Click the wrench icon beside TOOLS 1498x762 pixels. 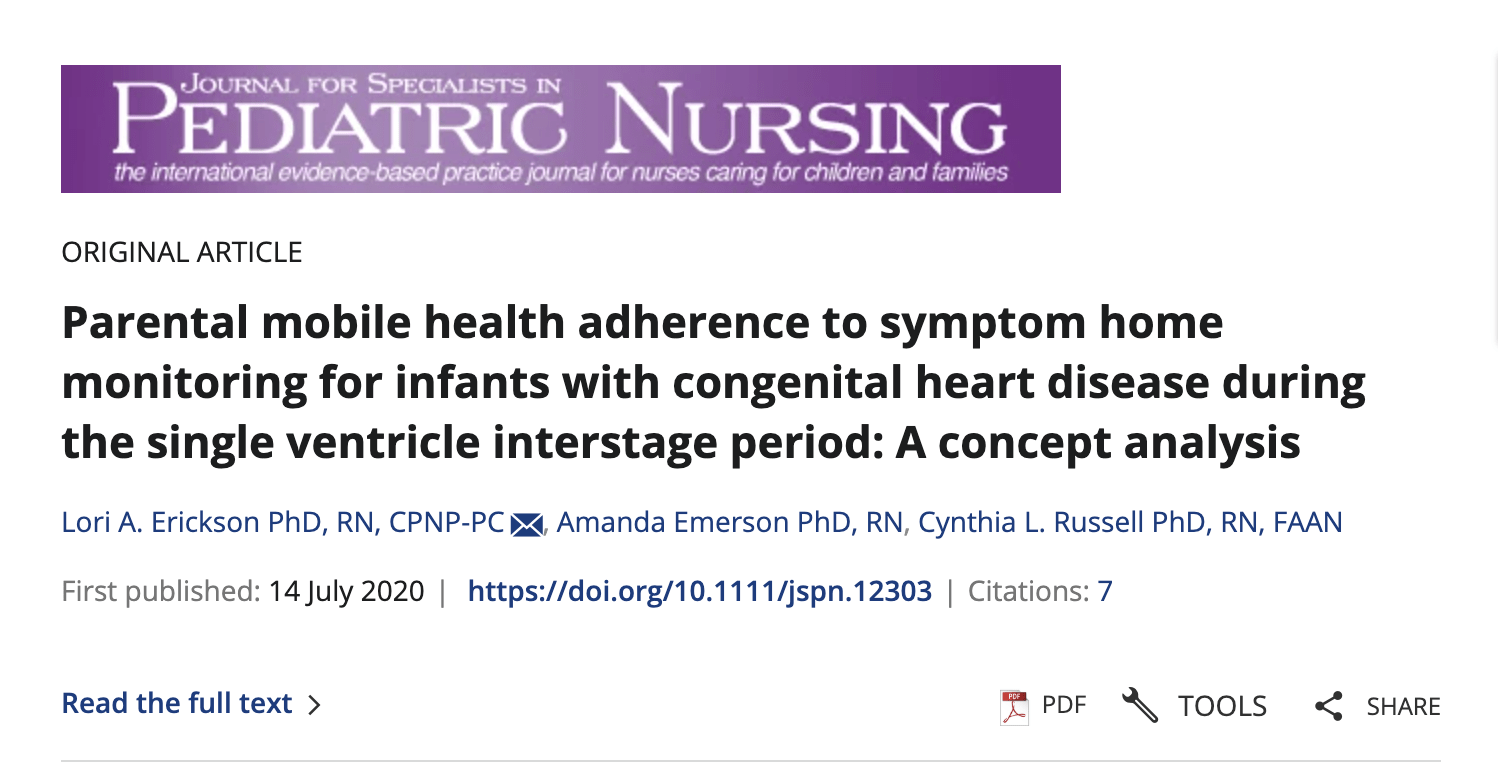[x=1140, y=705]
